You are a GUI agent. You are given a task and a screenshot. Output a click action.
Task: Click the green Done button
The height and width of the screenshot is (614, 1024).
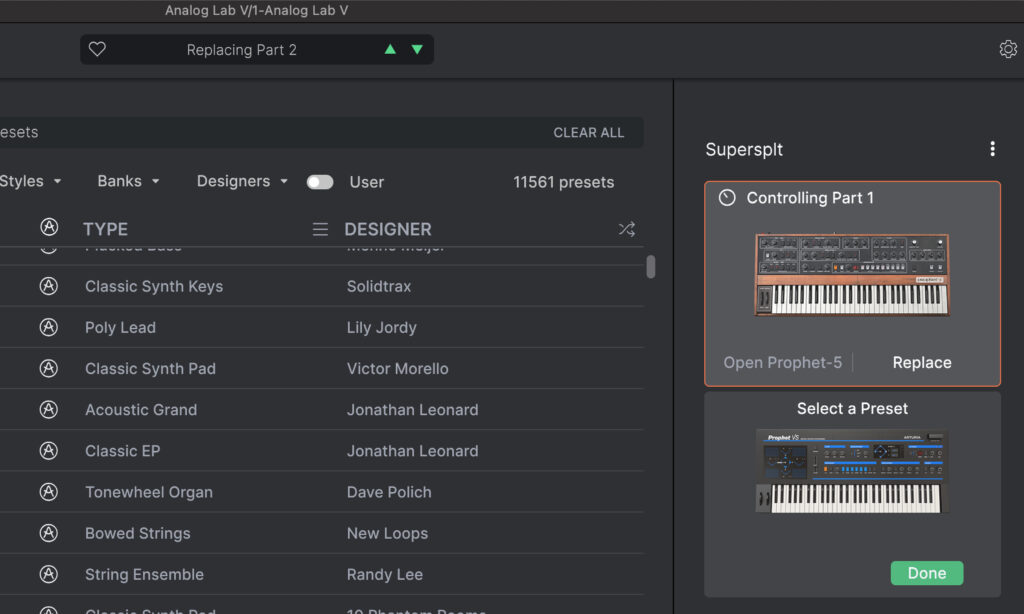click(927, 573)
